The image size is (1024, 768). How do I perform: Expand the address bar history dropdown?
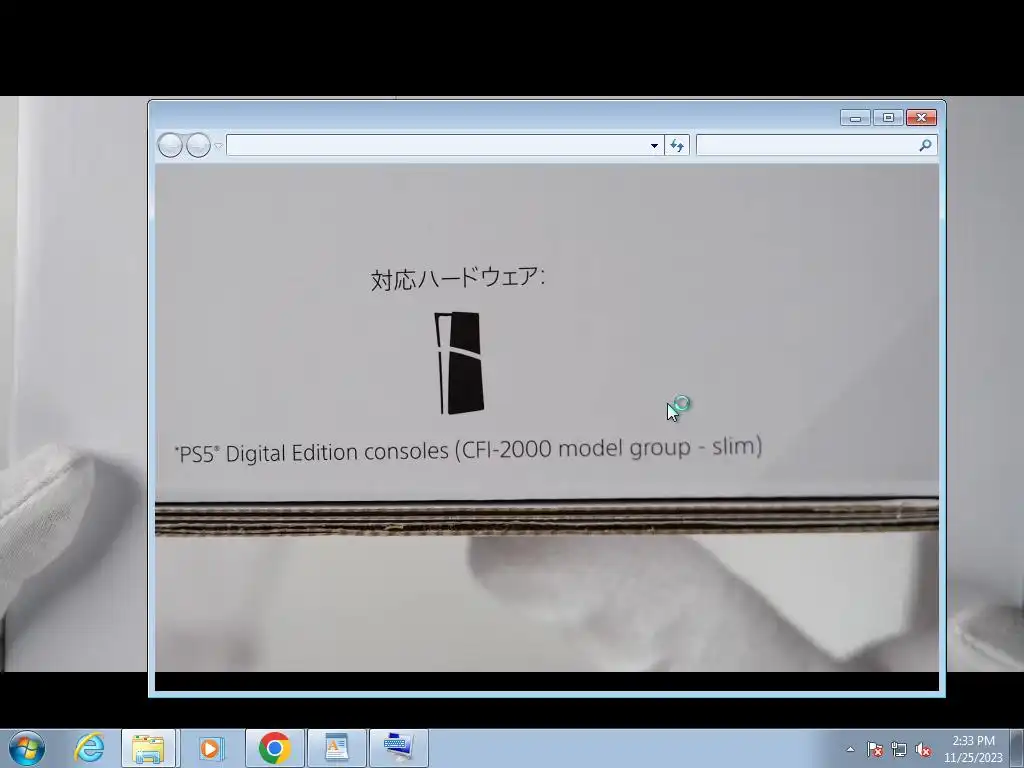point(654,146)
